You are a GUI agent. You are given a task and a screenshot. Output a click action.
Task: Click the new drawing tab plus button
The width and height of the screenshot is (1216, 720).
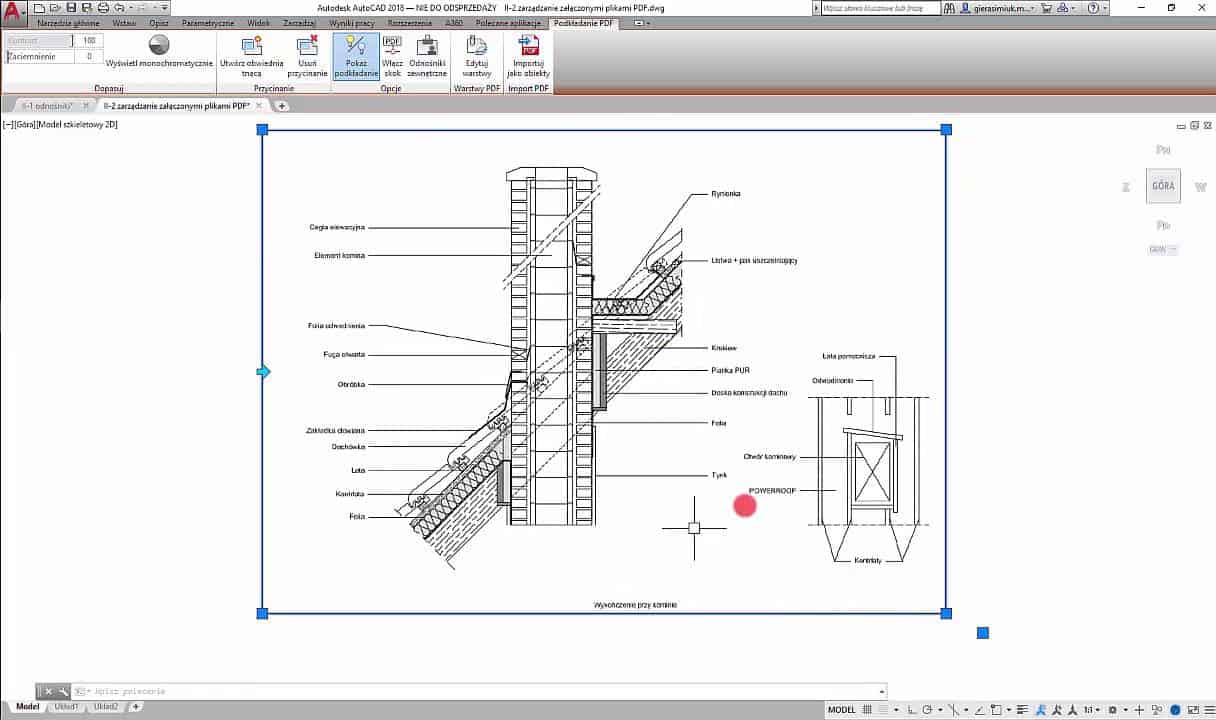[x=282, y=105]
